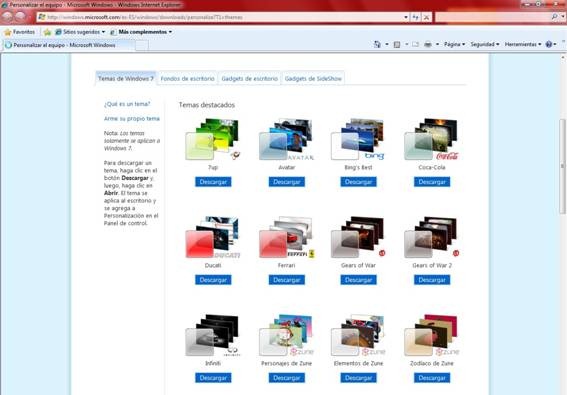Select the Temas de Windows 7 tab

pos(125,78)
